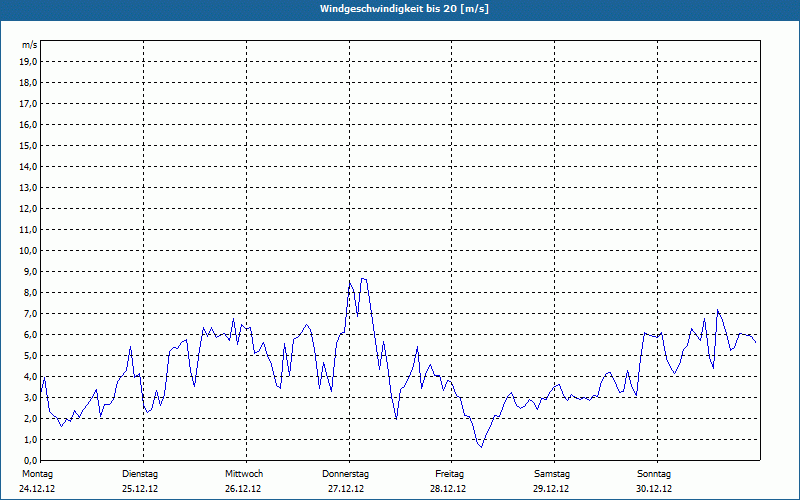Select the 3,0 y-axis value
The height and width of the screenshot is (500, 800).
(x=30, y=397)
